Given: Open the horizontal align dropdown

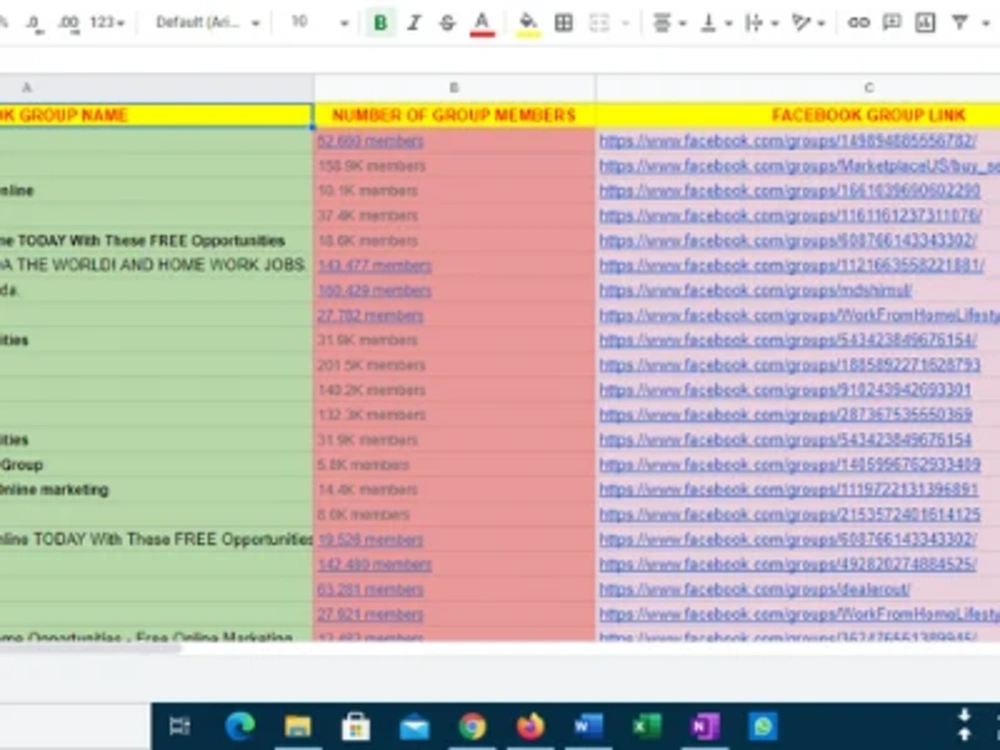Looking at the screenshot, I should [x=668, y=24].
